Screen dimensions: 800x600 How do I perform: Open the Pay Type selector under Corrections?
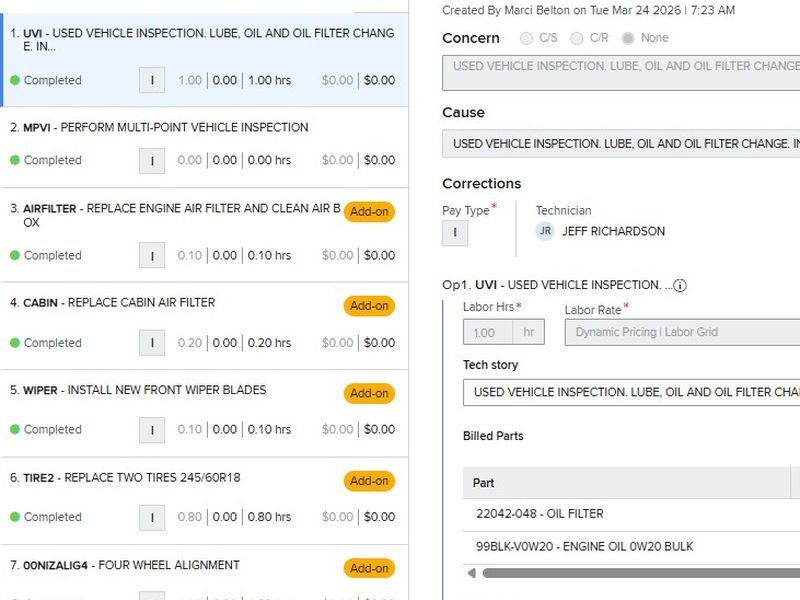[455, 233]
